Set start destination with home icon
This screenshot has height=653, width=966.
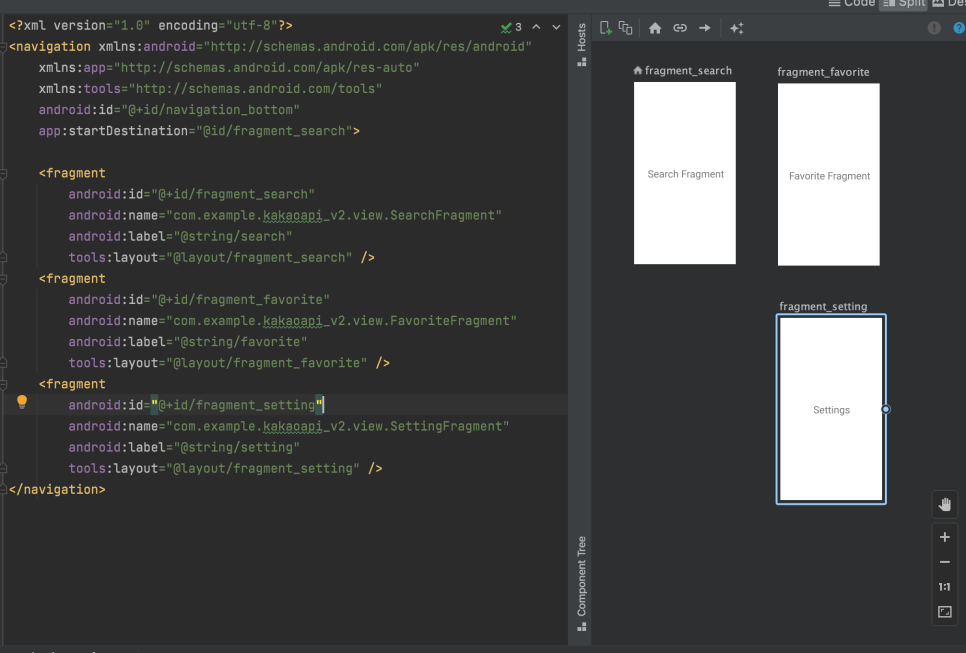[655, 28]
